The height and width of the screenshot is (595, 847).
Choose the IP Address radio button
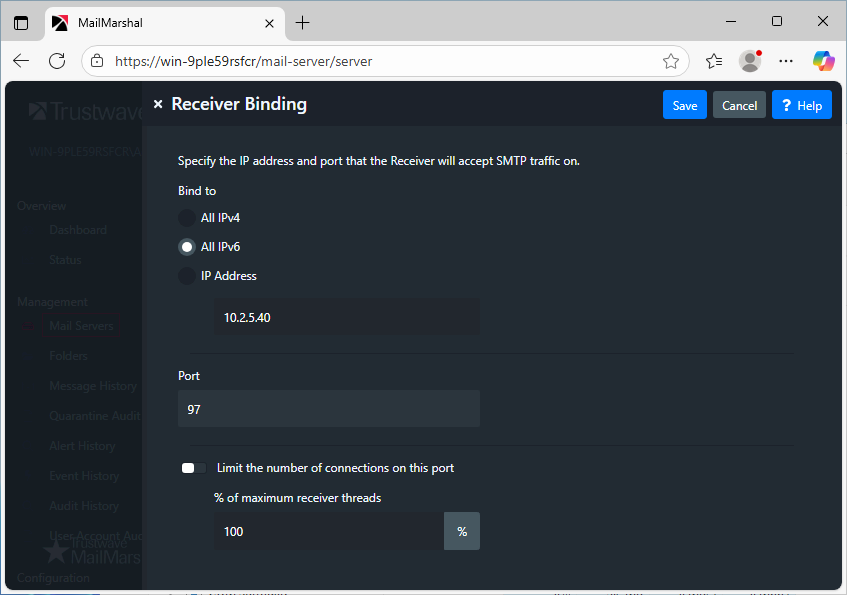[187, 276]
